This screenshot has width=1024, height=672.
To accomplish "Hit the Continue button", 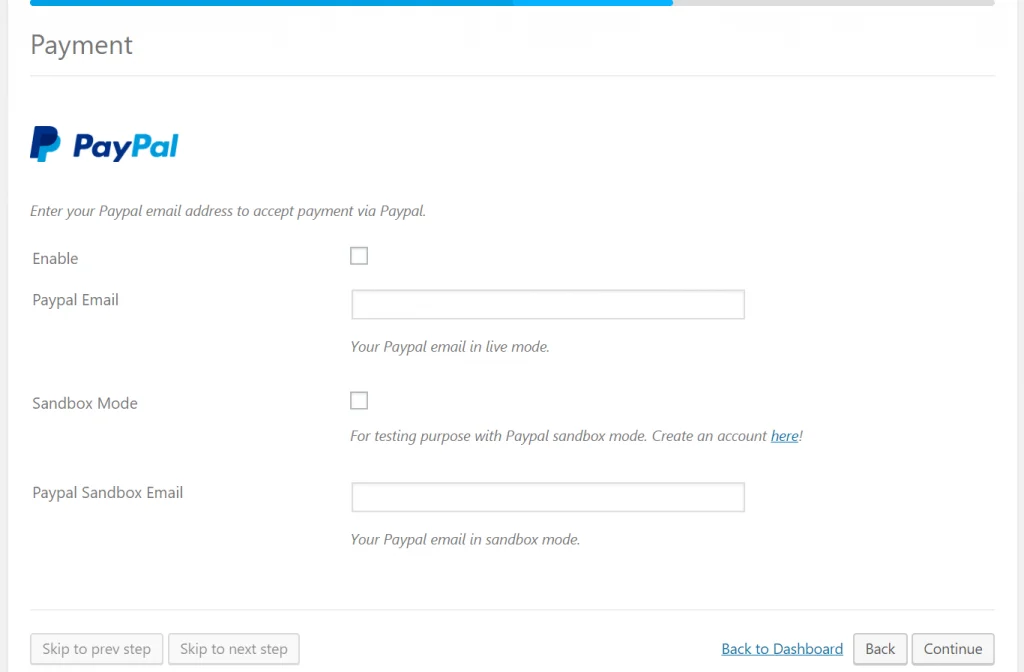I will 953,649.
